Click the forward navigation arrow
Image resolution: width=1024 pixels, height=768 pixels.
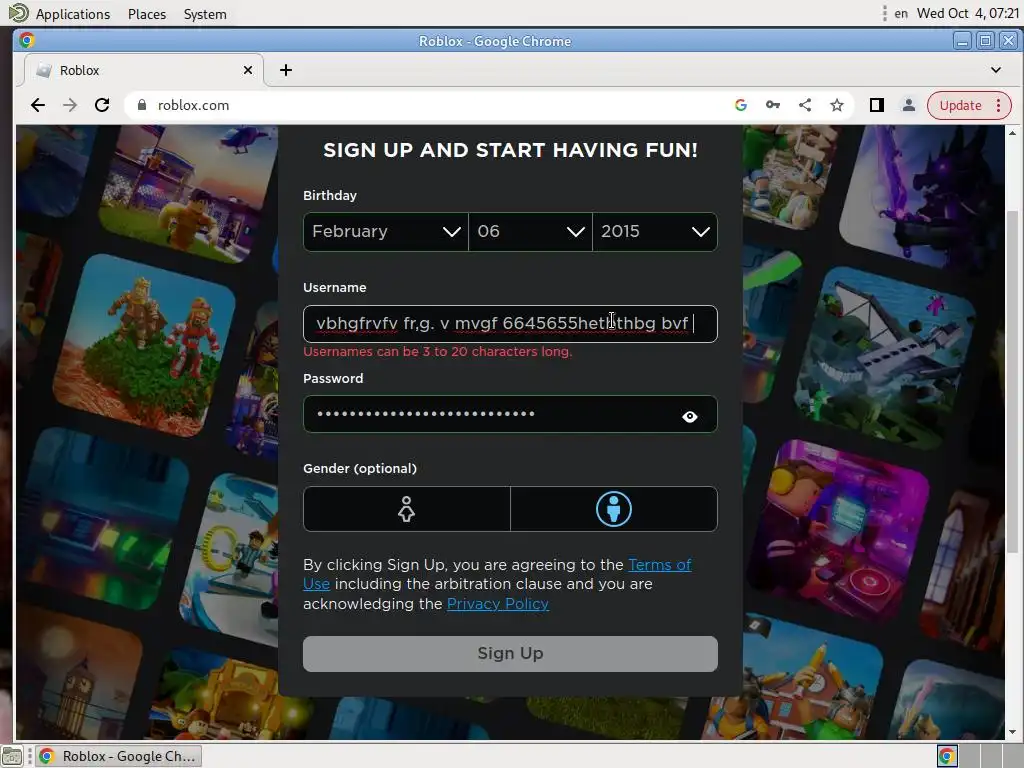(x=70, y=105)
